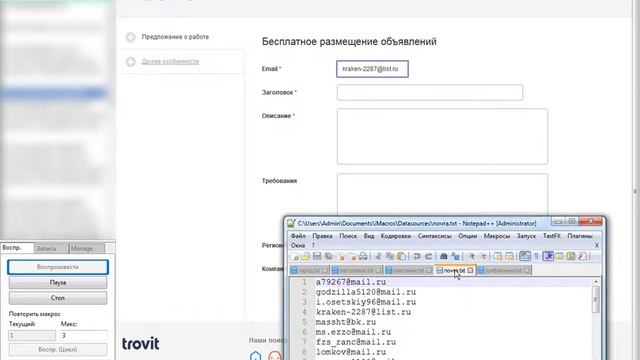Click the Текущий loop count field
The width and height of the screenshot is (640, 360).
(x=32, y=336)
